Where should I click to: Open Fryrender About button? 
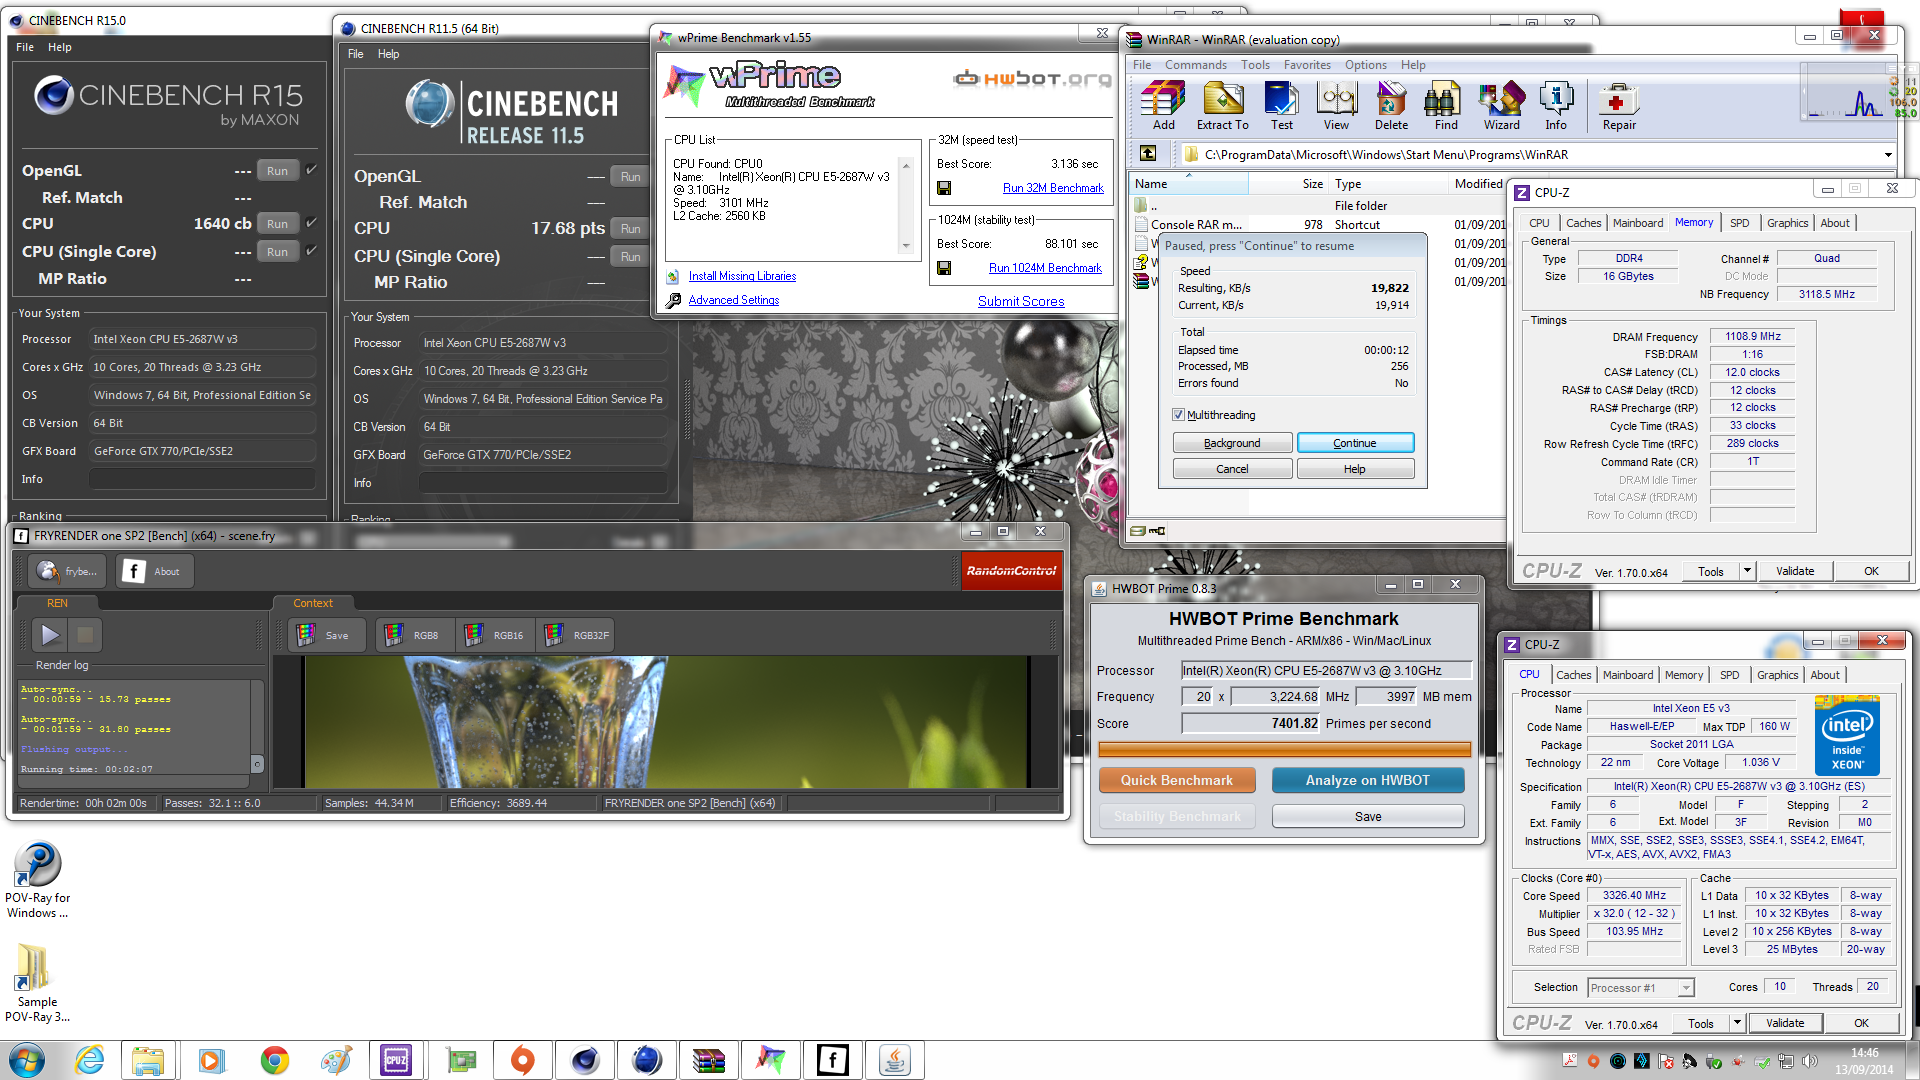pyautogui.click(x=154, y=571)
